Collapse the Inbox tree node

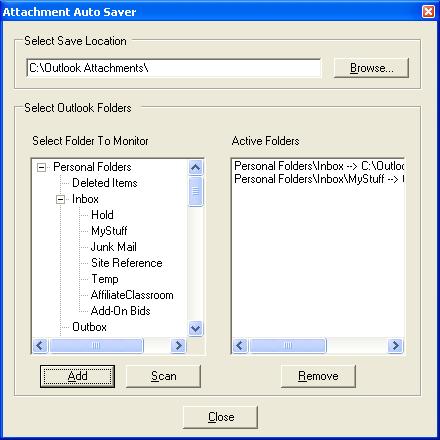(60, 199)
